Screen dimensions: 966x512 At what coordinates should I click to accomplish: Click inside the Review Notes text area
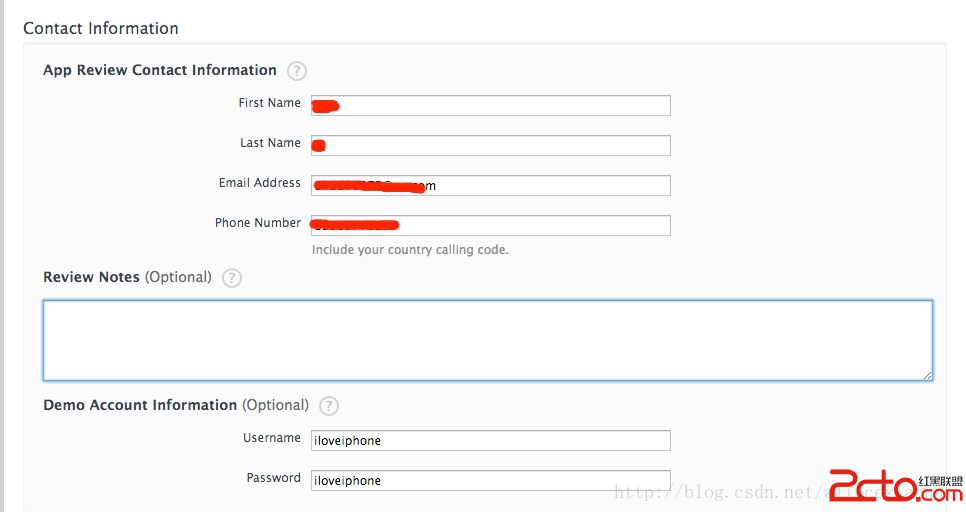pyautogui.click(x=487, y=340)
